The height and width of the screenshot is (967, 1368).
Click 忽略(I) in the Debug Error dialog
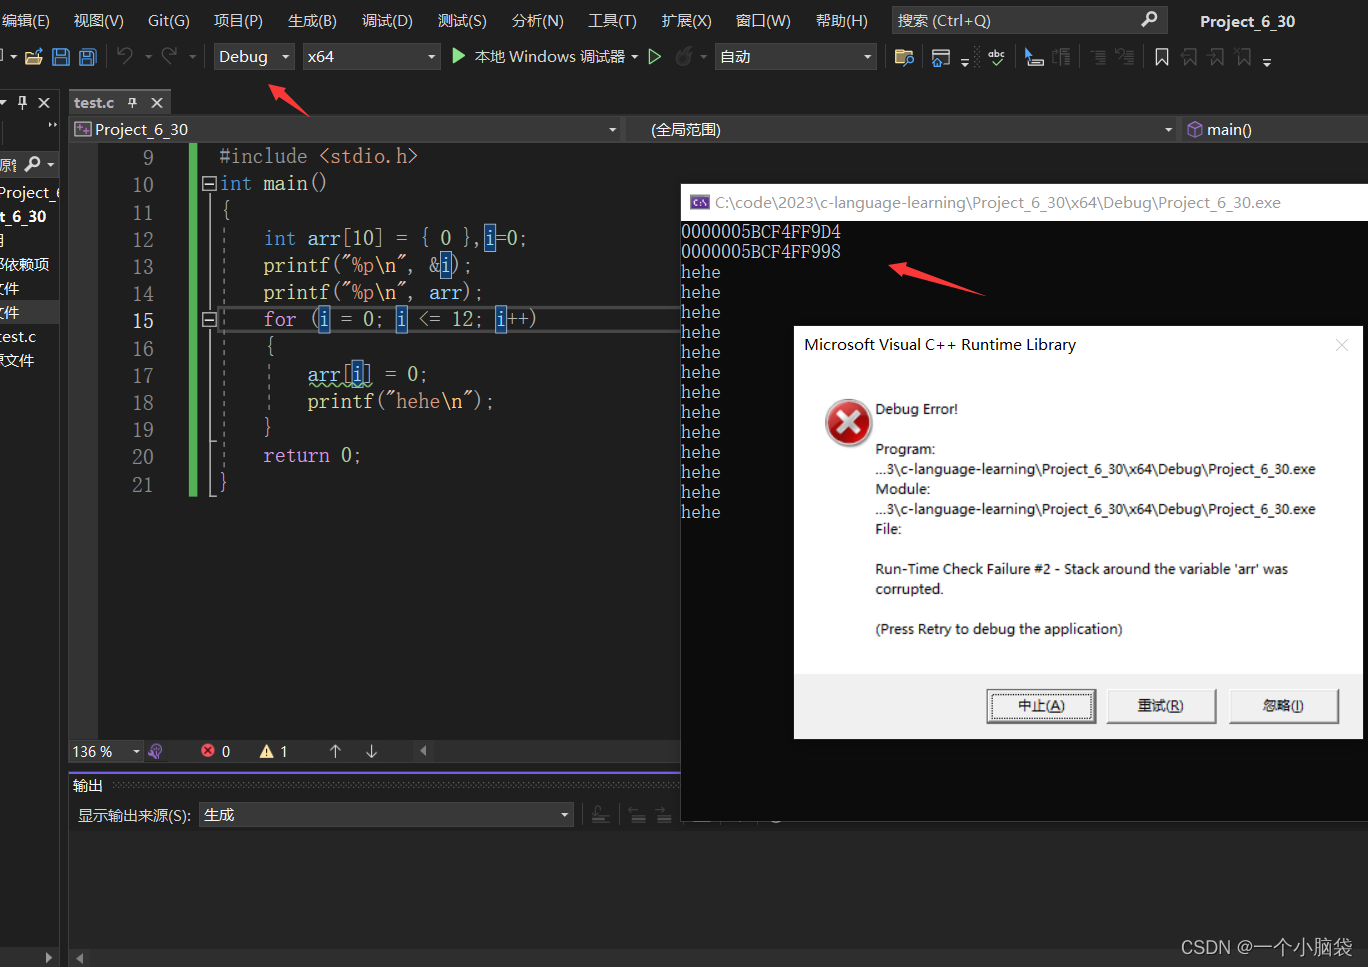[x=1283, y=706]
